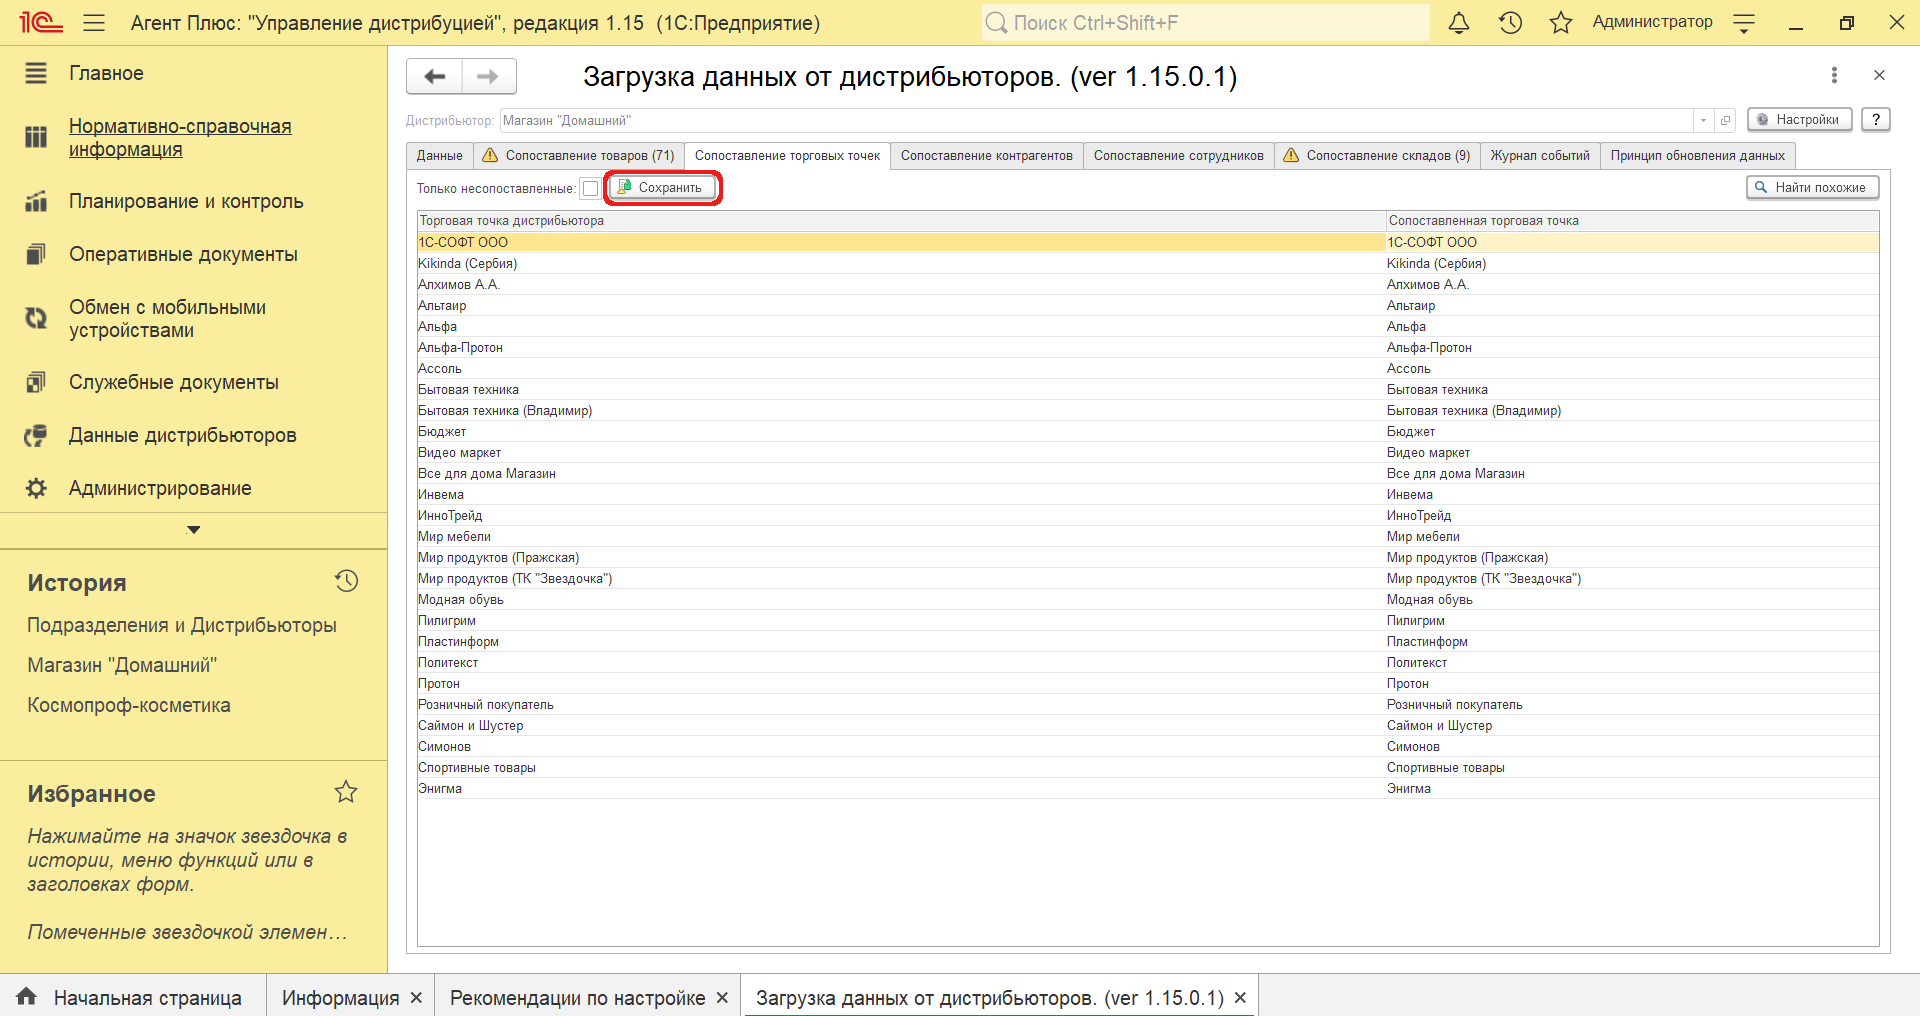Click the Избранное star icon
This screenshot has height=1016, width=1920.
346,792
